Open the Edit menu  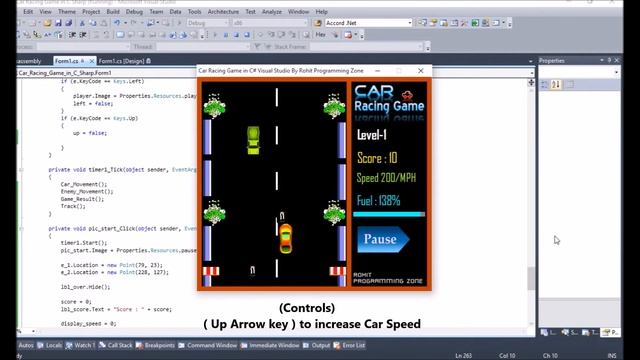[x=28, y=11]
